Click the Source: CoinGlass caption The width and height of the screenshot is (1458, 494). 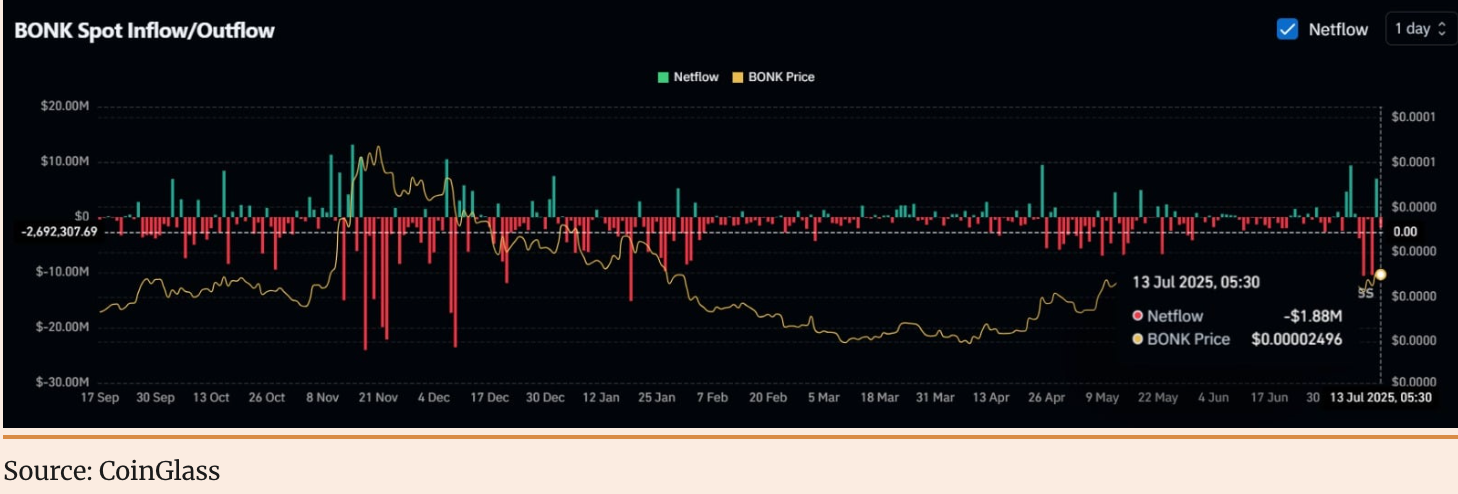[x=111, y=471]
